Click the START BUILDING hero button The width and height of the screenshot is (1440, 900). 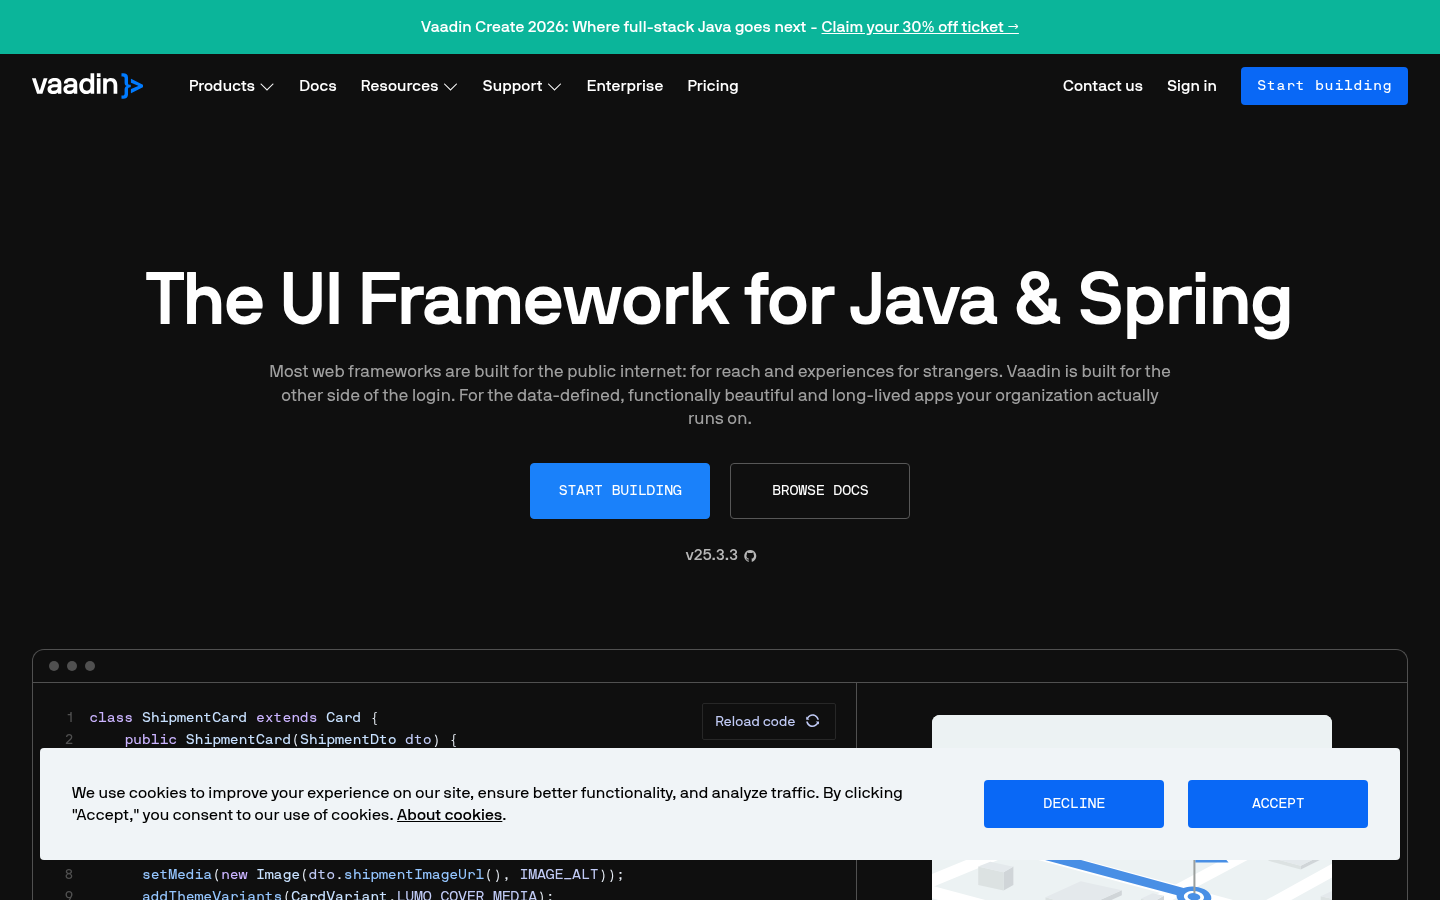[620, 491]
